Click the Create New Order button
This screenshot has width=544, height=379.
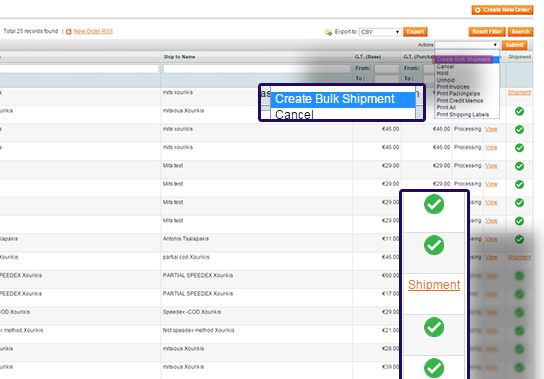click(502, 10)
